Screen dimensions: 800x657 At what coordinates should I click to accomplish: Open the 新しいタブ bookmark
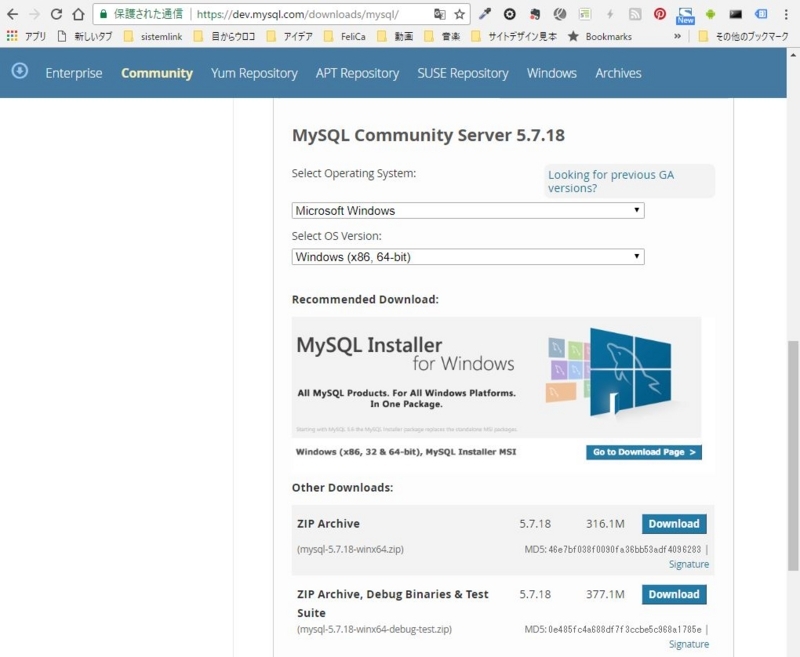click(84, 36)
